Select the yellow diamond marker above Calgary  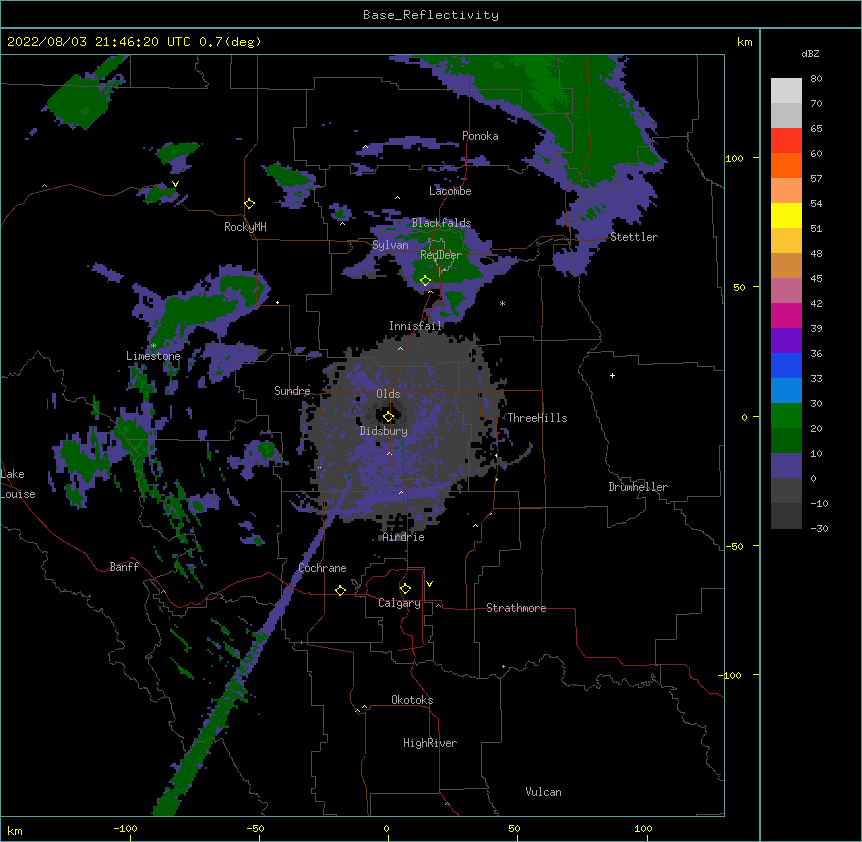[x=405, y=589]
